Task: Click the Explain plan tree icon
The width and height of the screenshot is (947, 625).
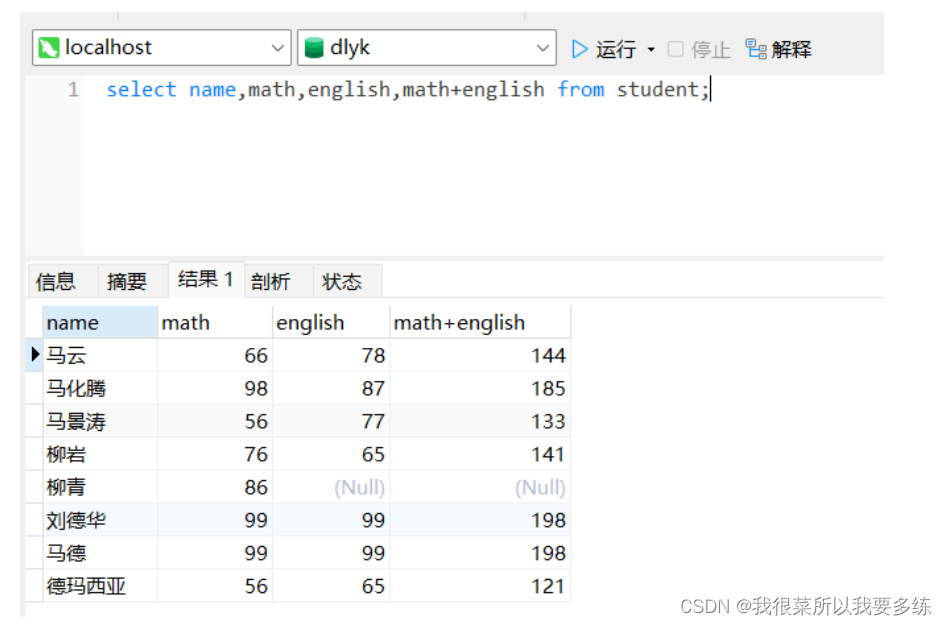Action: 756,49
